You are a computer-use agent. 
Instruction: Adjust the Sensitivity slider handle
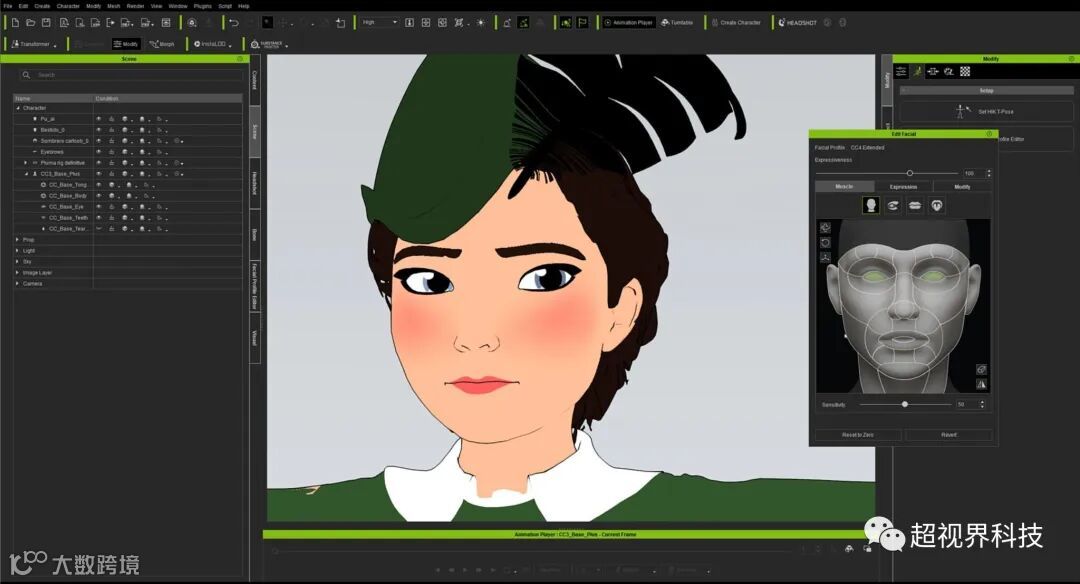(905, 404)
